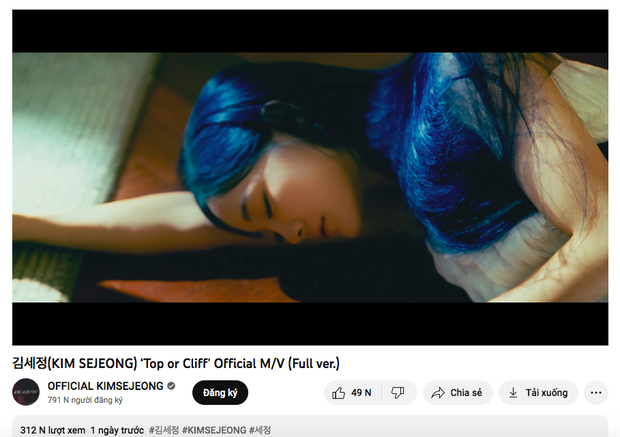Image resolution: width=620 pixels, height=437 pixels.
Task: Download the video with Tải xuống
Action: tap(538, 393)
